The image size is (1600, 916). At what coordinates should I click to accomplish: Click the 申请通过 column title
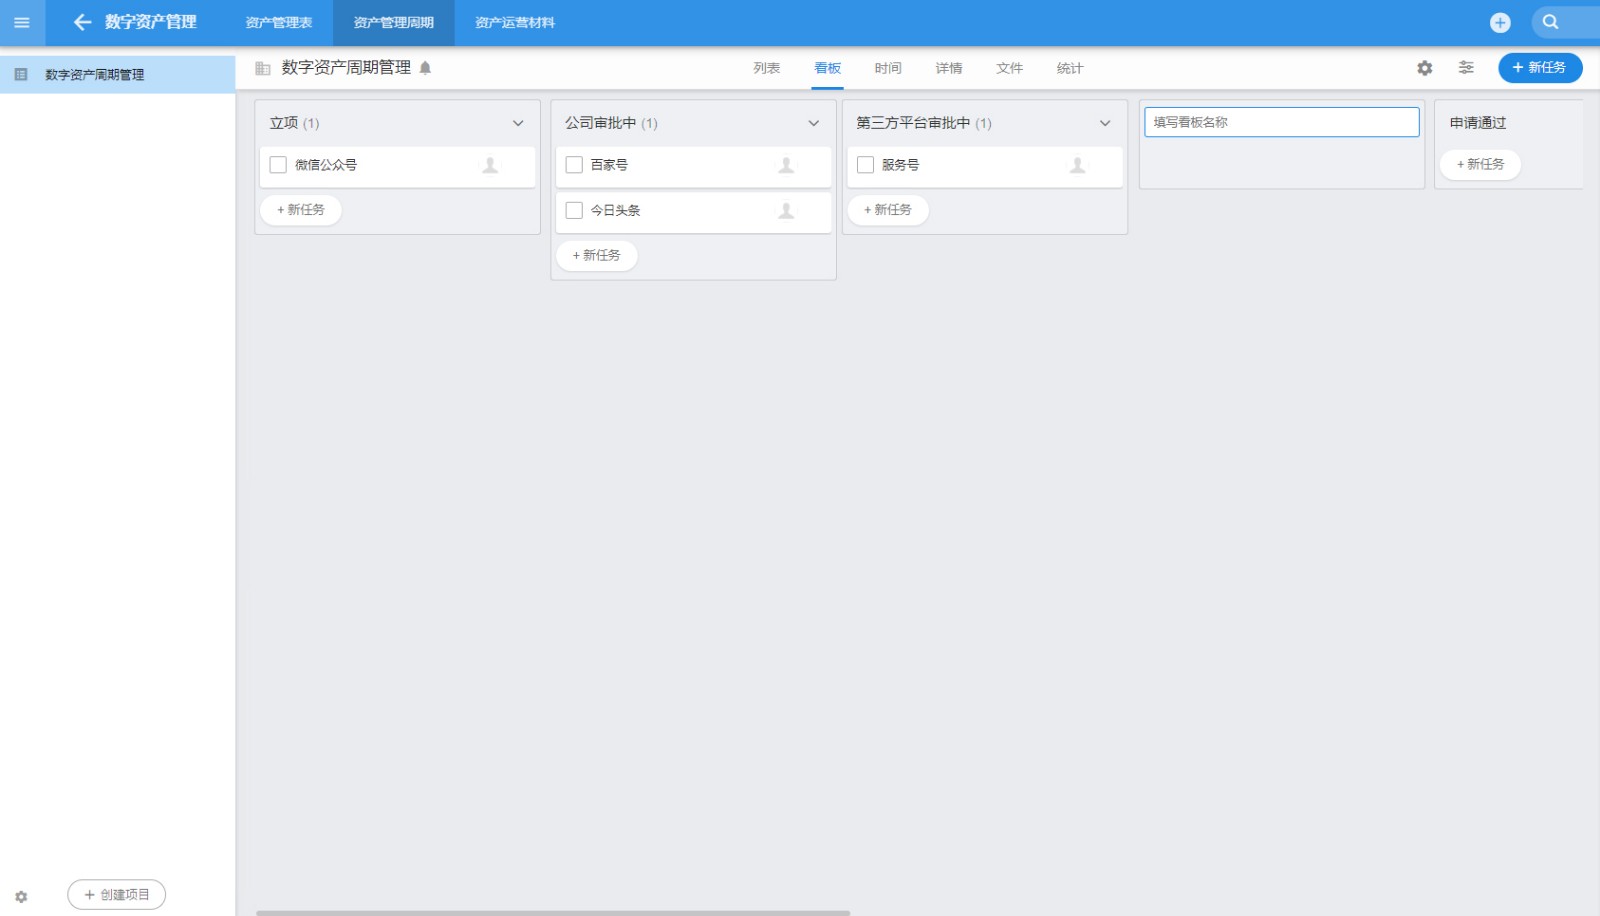[1478, 123]
